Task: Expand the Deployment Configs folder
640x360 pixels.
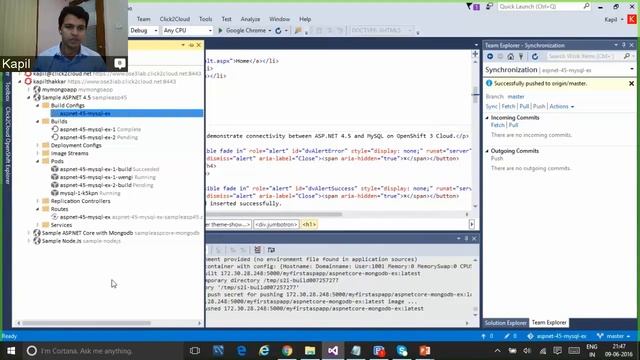Action: [38, 145]
